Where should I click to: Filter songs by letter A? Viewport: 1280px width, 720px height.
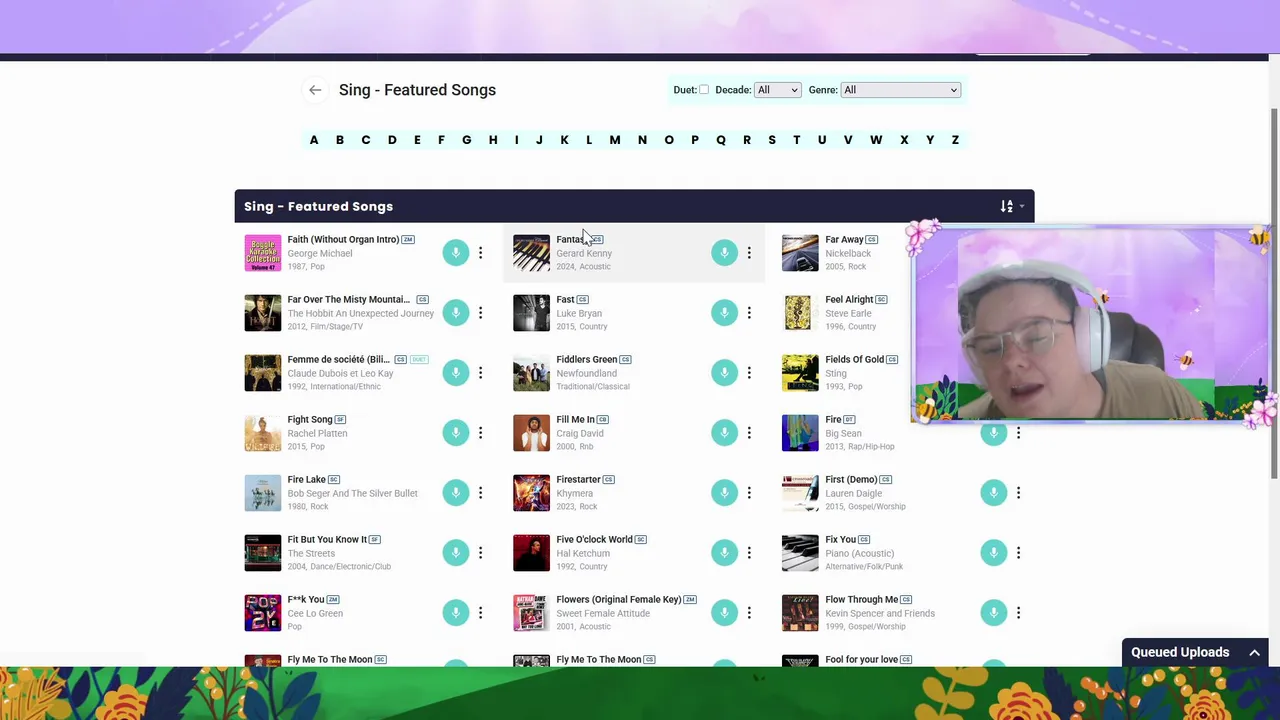pyautogui.click(x=314, y=140)
